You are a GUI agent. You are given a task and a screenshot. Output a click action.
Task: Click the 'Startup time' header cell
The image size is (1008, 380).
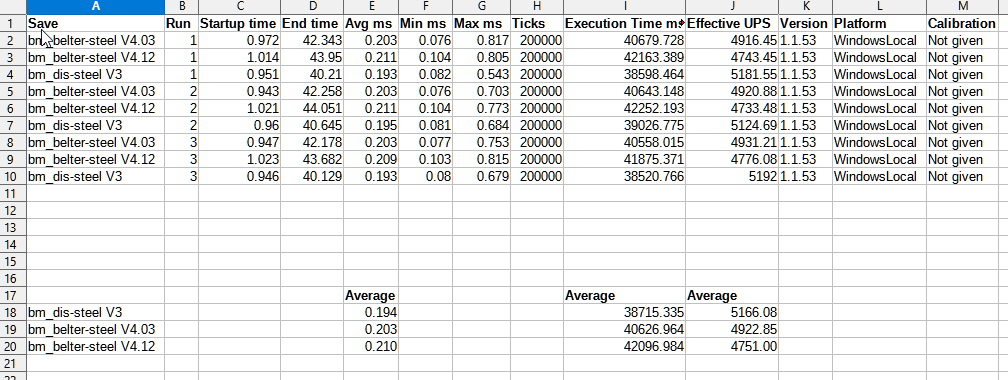[x=240, y=23]
